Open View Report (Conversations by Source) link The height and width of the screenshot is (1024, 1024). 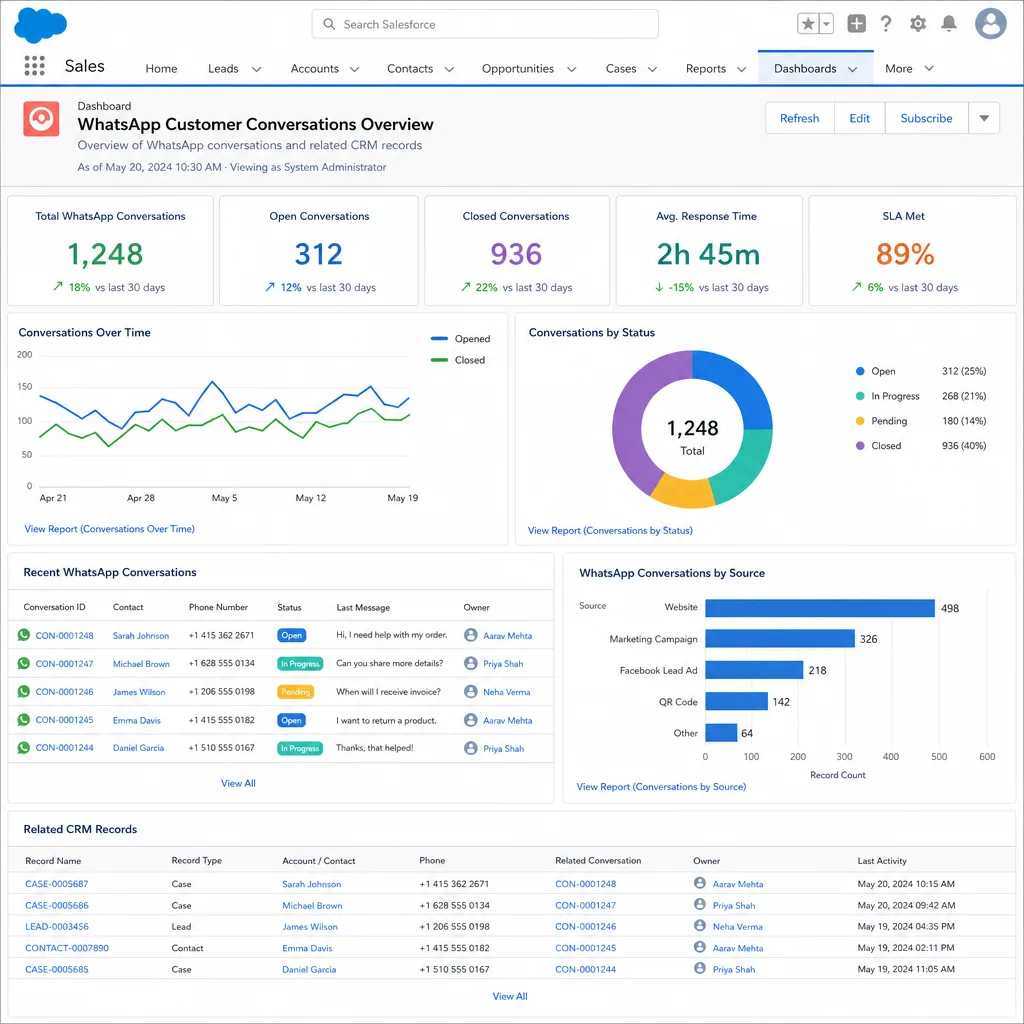pos(661,786)
